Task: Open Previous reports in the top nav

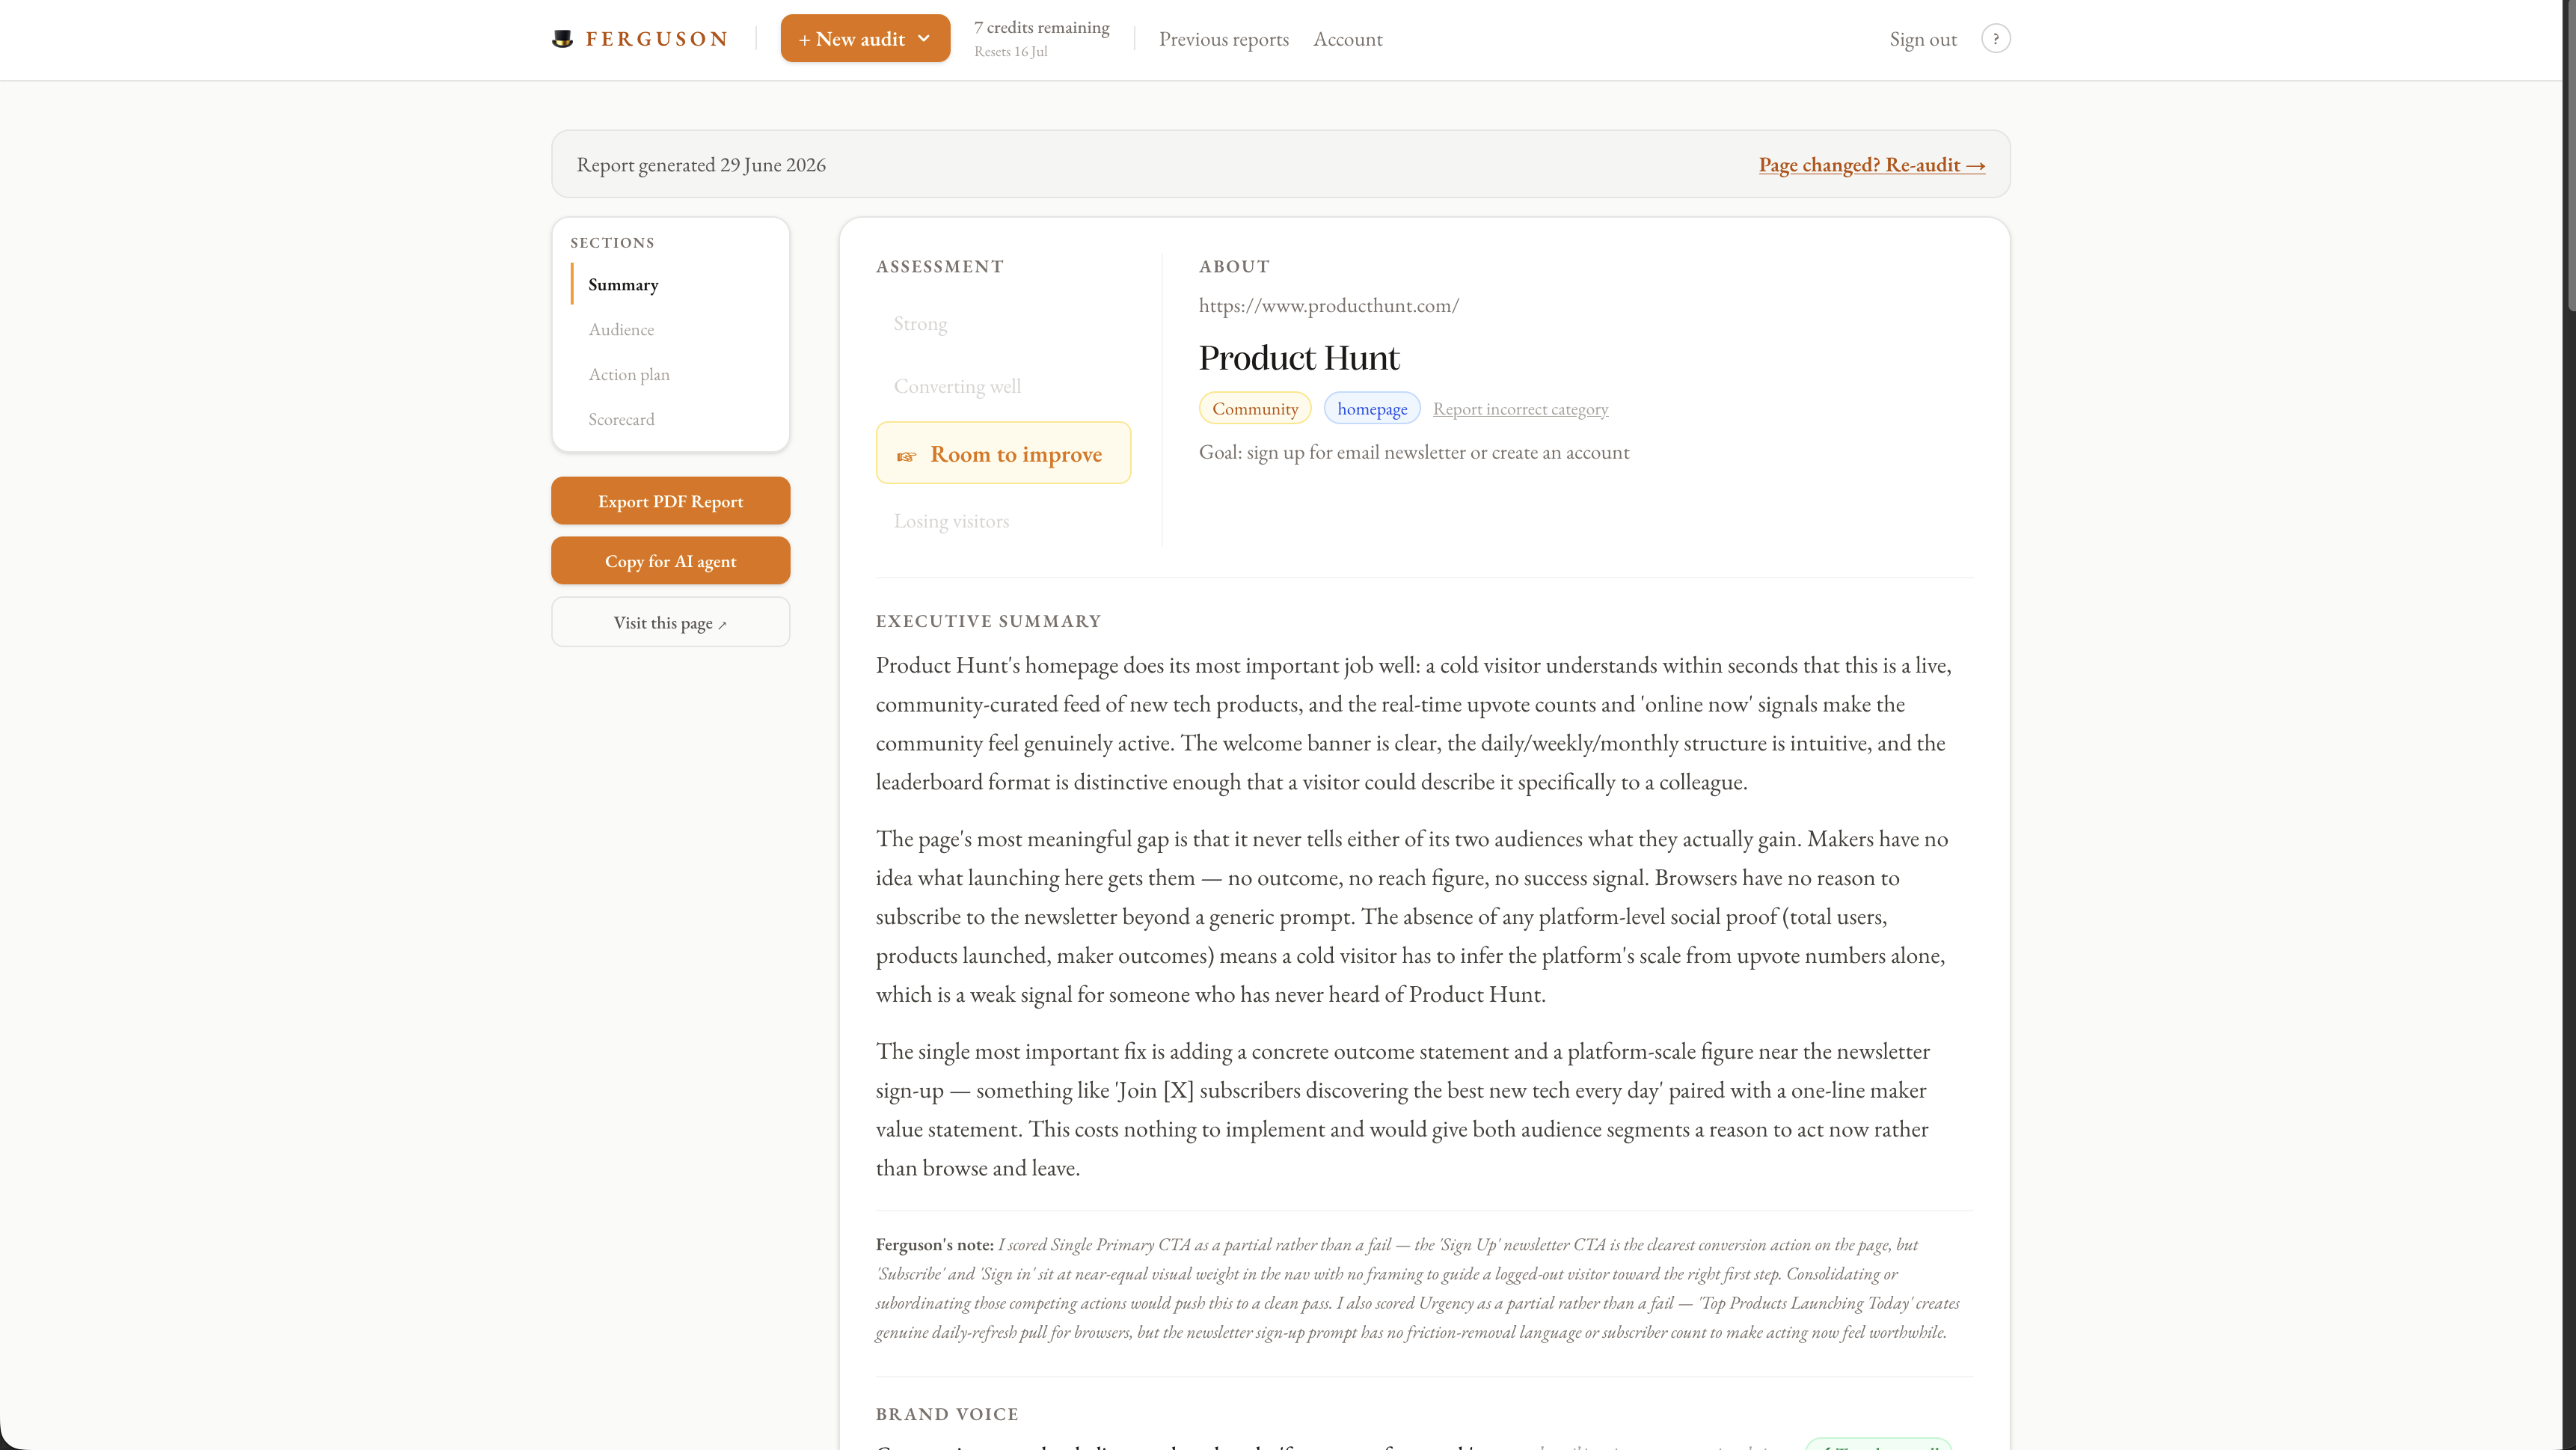Action: 1223,39
